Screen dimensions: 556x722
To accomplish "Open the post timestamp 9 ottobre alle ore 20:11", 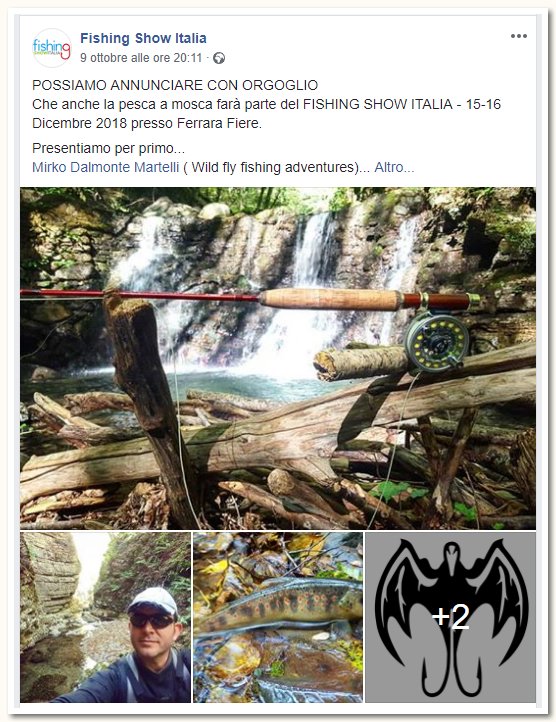I will pos(141,58).
